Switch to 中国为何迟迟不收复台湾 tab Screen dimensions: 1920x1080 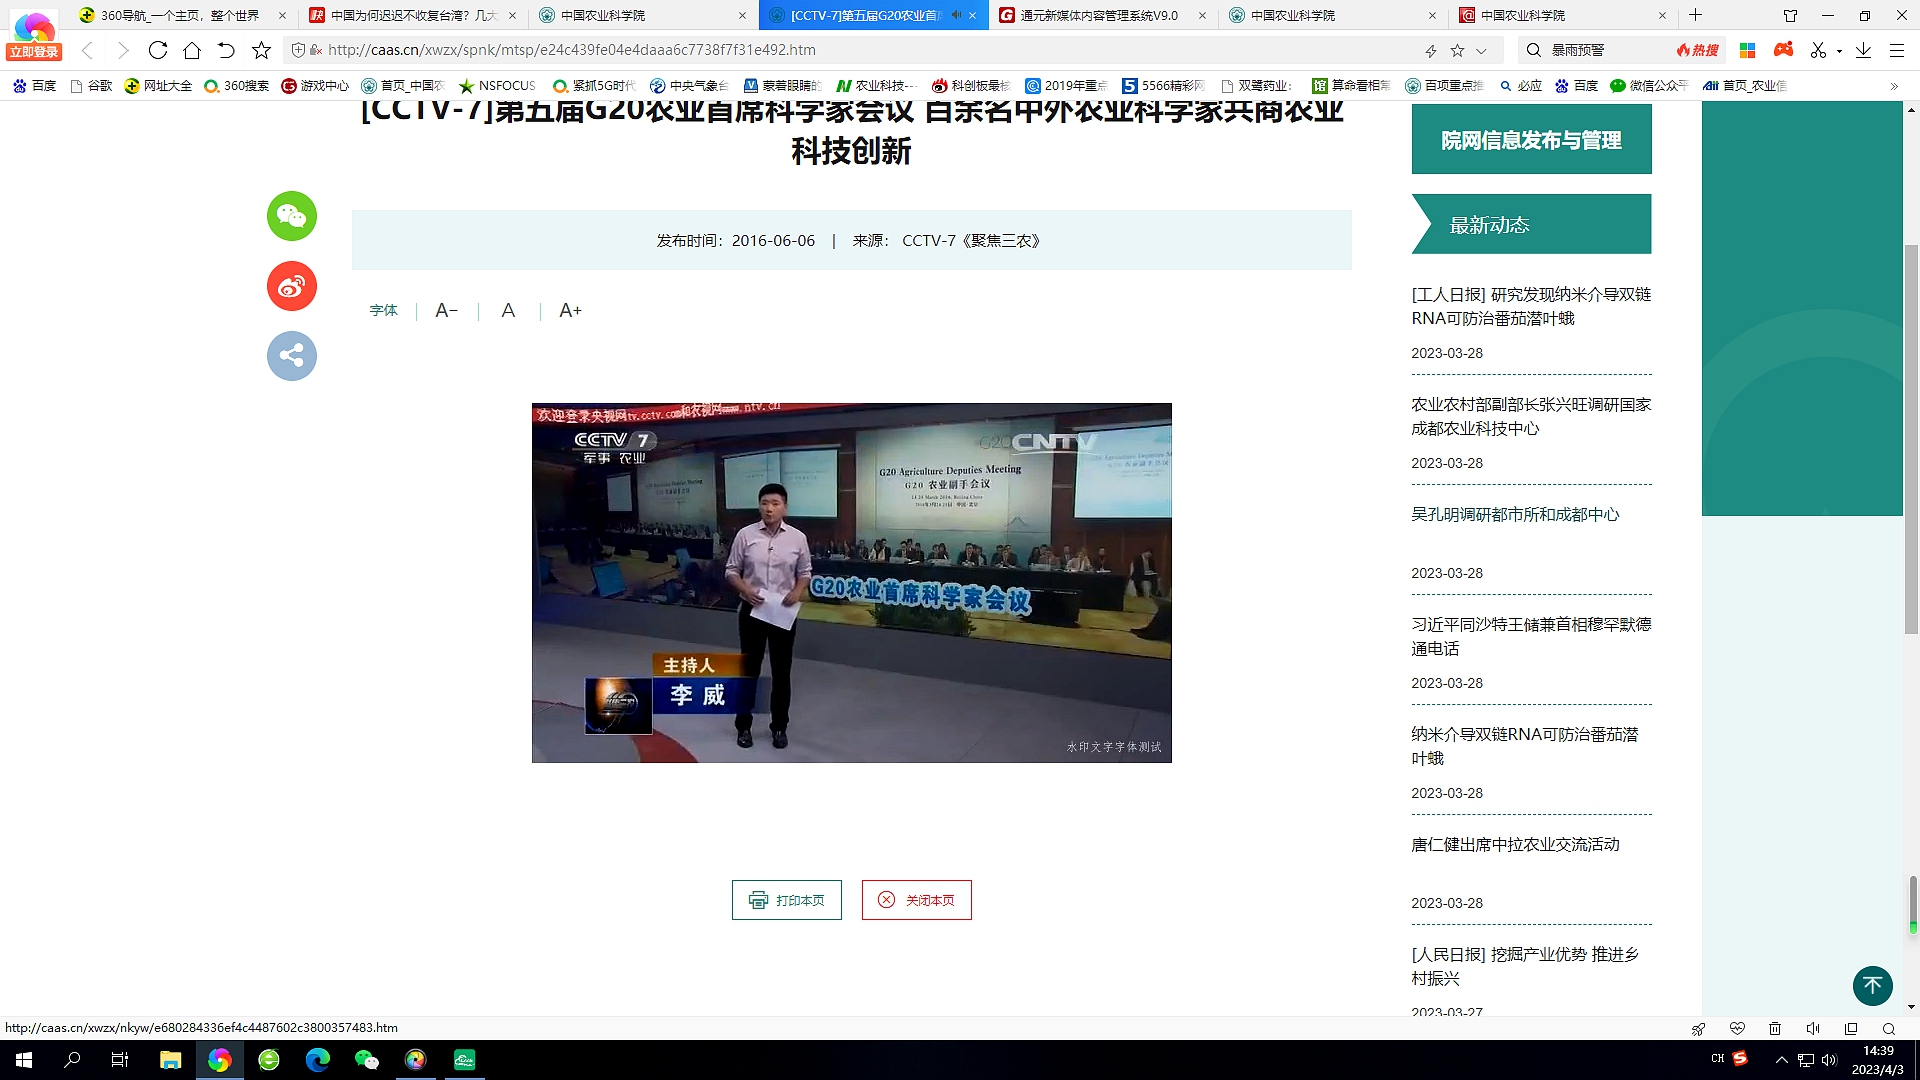click(412, 15)
